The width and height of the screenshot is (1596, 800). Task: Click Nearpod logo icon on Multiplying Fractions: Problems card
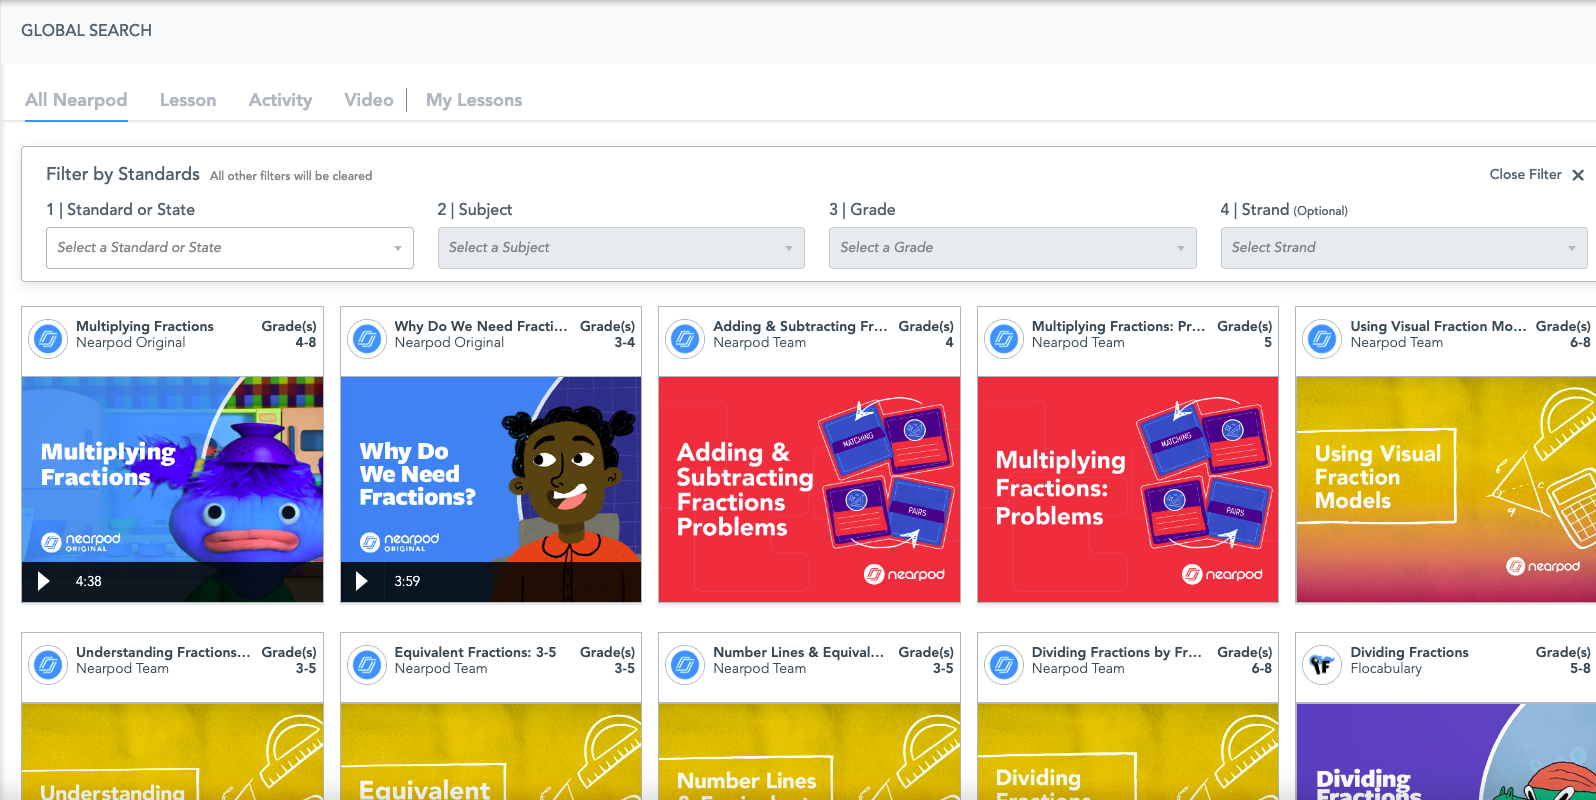click(x=1004, y=340)
